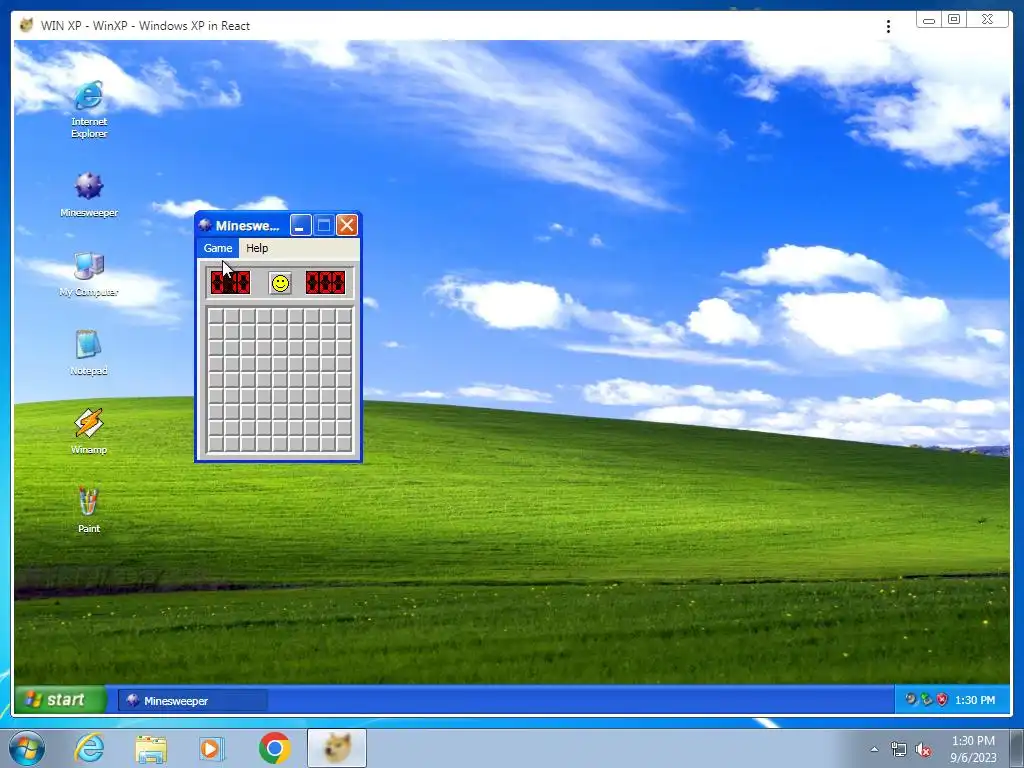
Task: Show hidden icons arrow in Windows 7 tray
Action: [874, 749]
